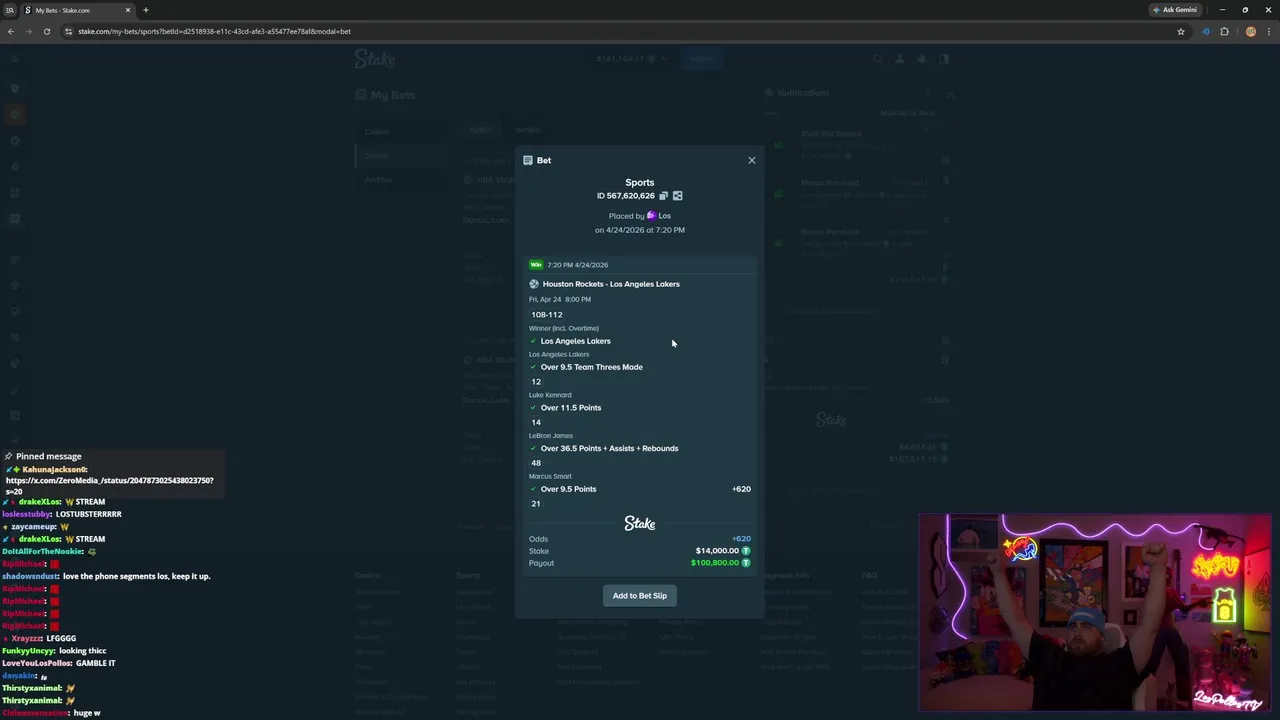The width and height of the screenshot is (1280, 720).
Task: Click the green Win status badge
Action: point(536,265)
